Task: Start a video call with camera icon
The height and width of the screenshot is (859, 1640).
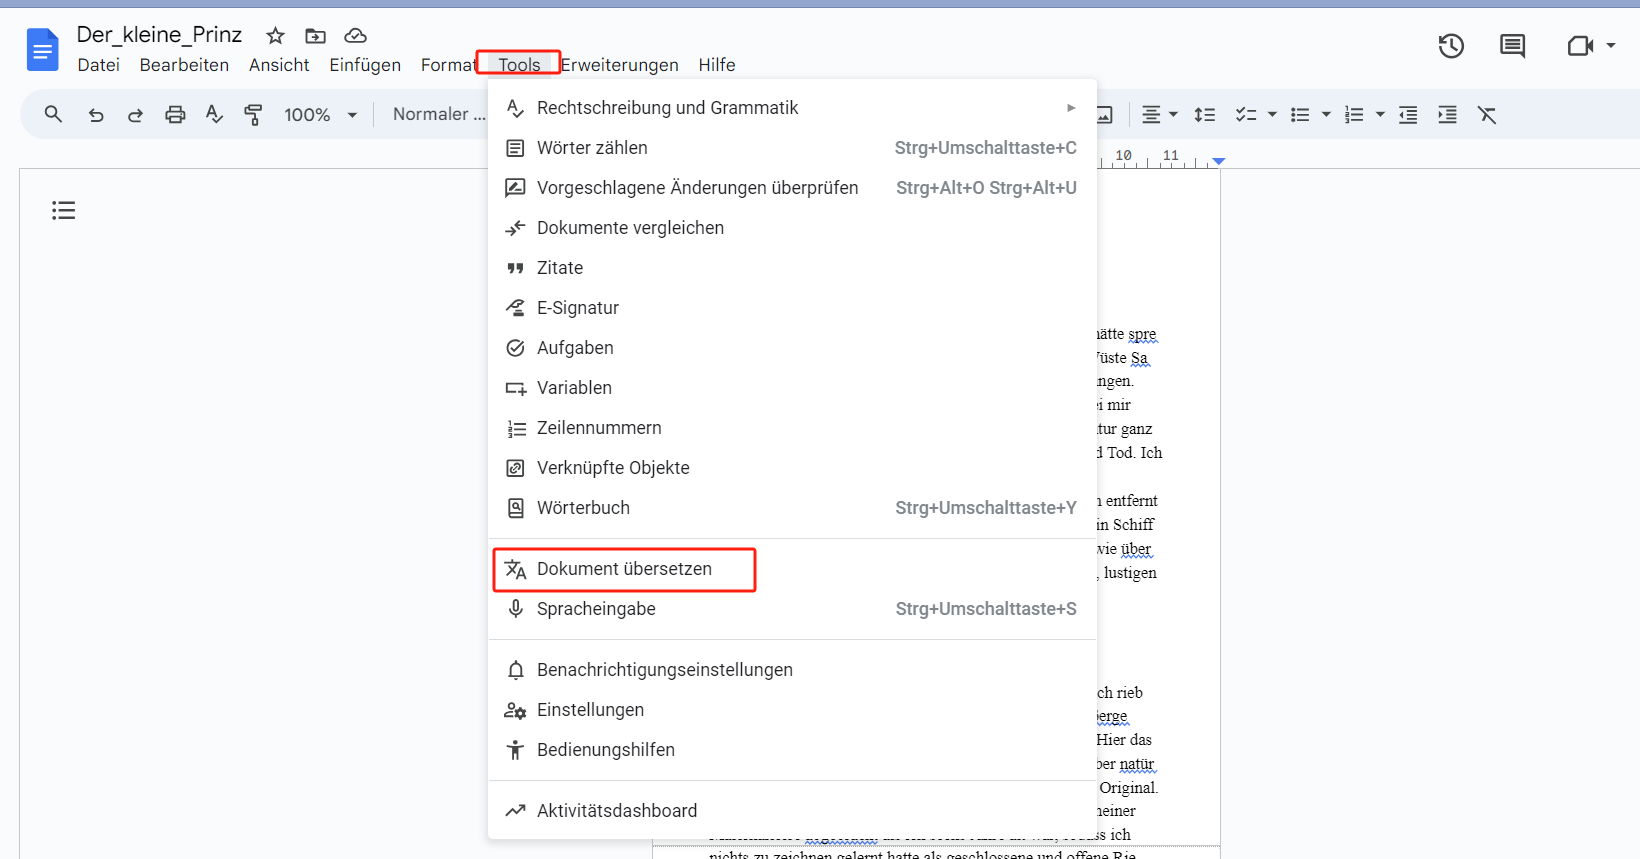Action: (x=1580, y=46)
